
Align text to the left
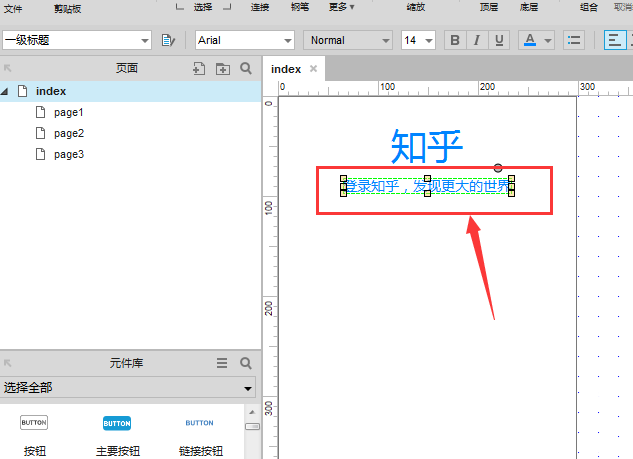[x=615, y=40]
